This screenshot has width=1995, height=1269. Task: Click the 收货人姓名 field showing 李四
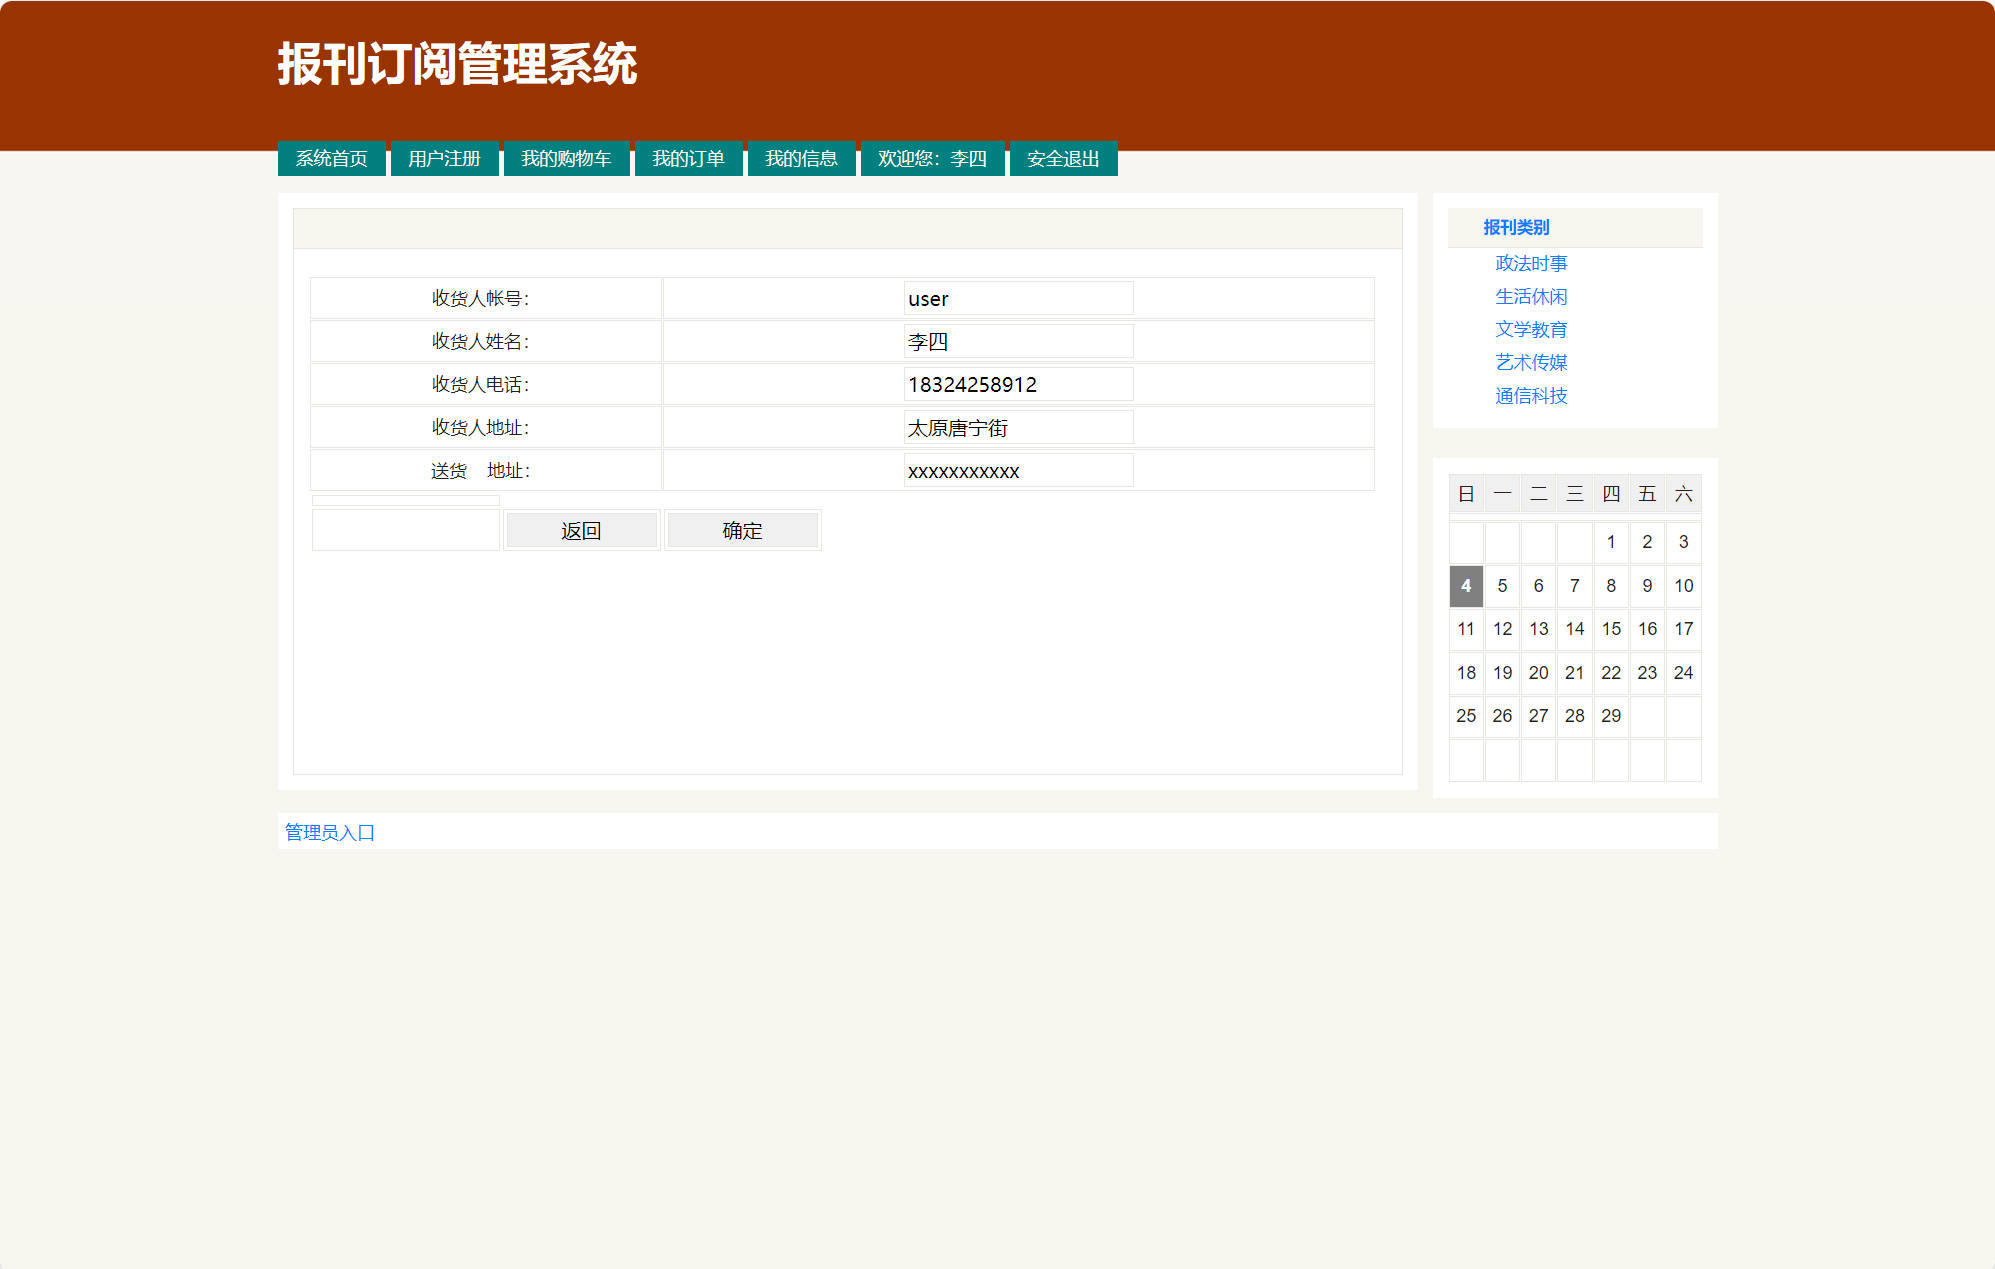[x=1018, y=341]
